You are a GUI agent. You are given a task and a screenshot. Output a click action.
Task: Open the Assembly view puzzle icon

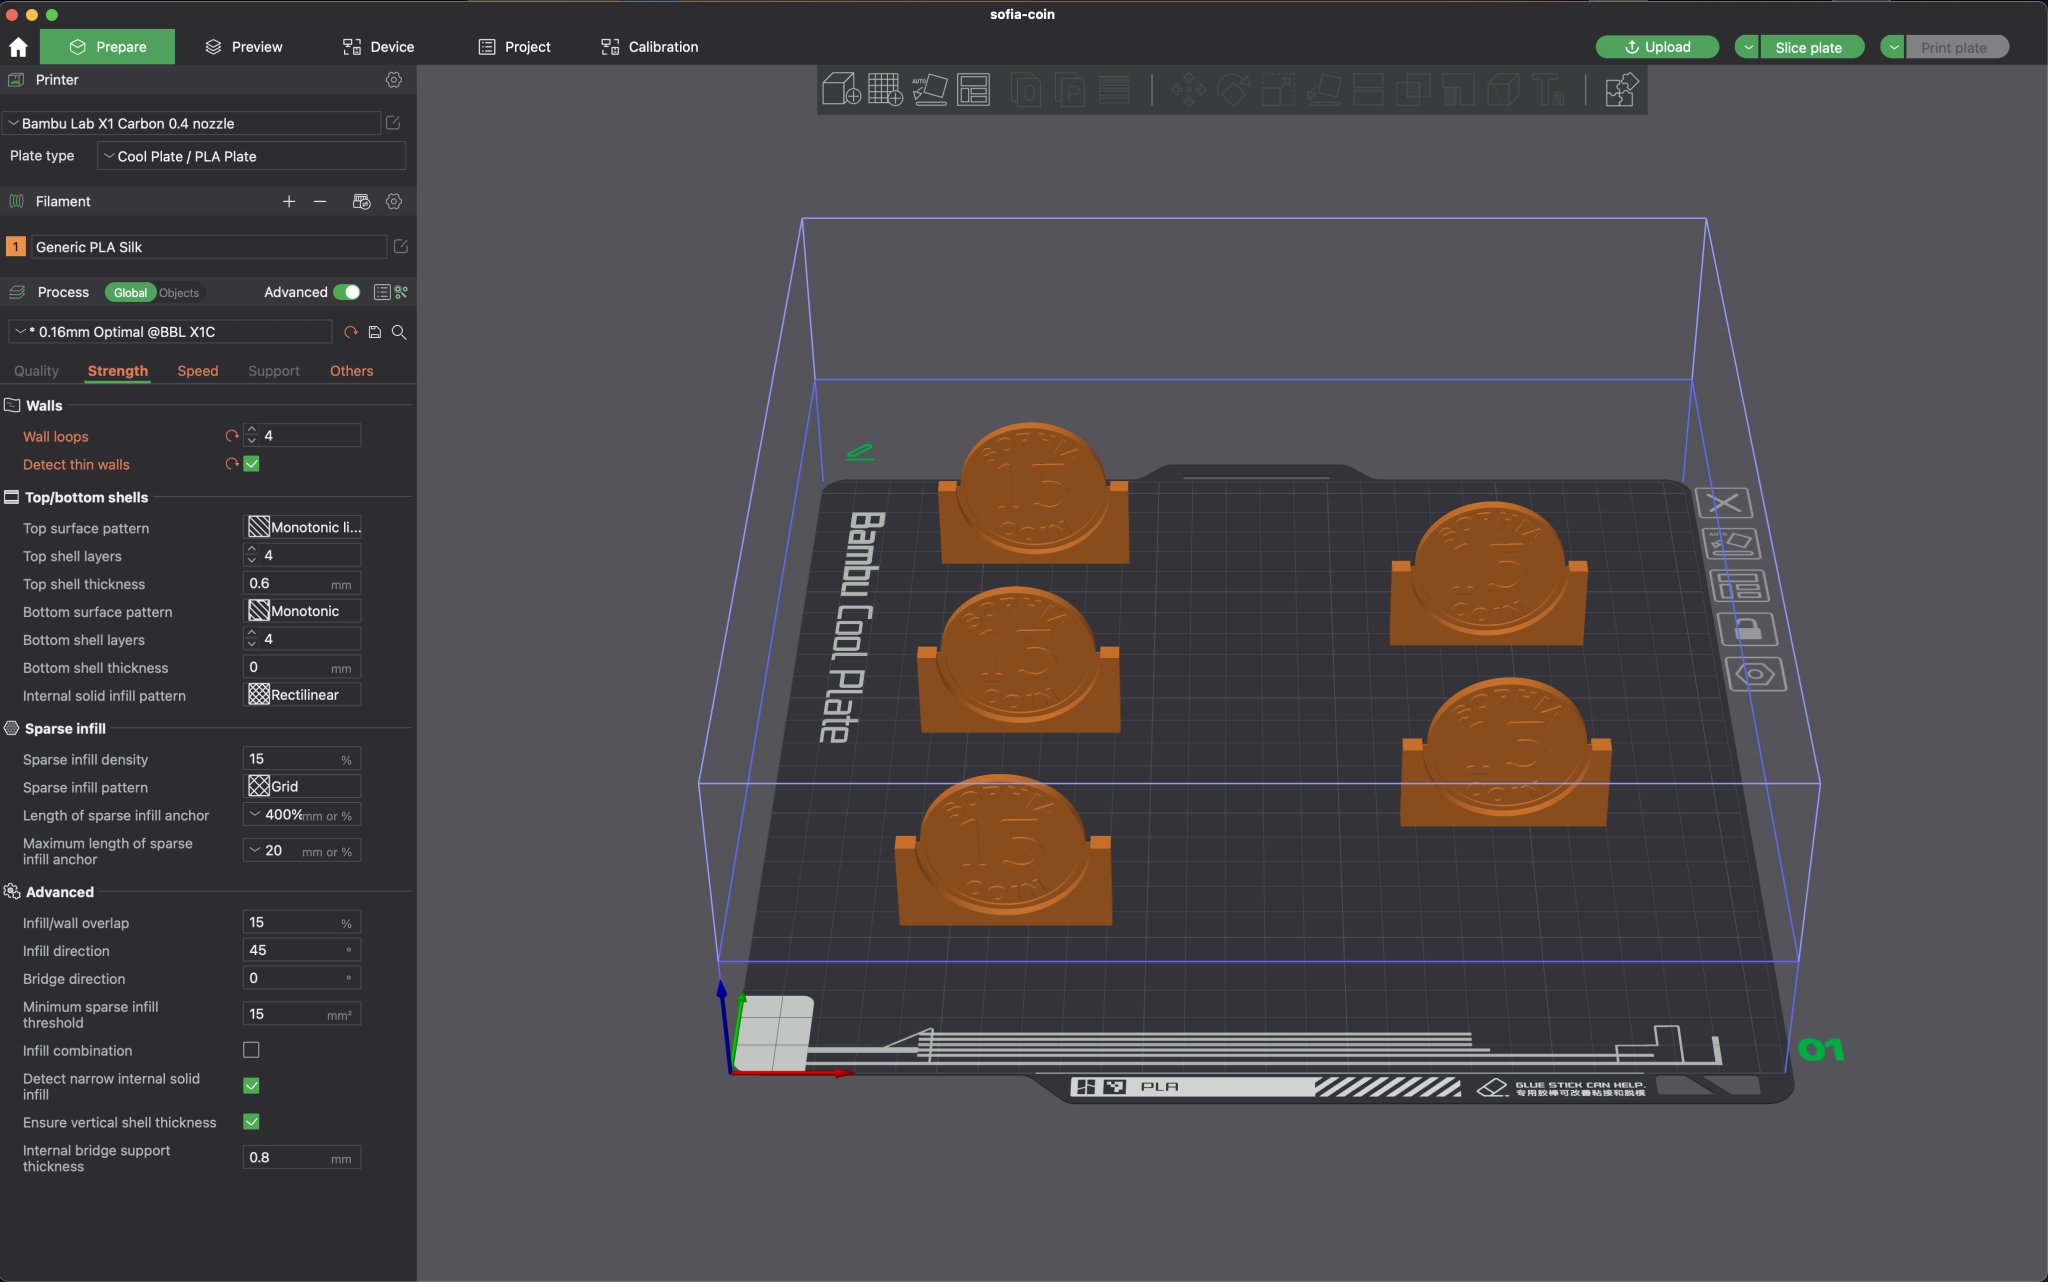[1621, 89]
